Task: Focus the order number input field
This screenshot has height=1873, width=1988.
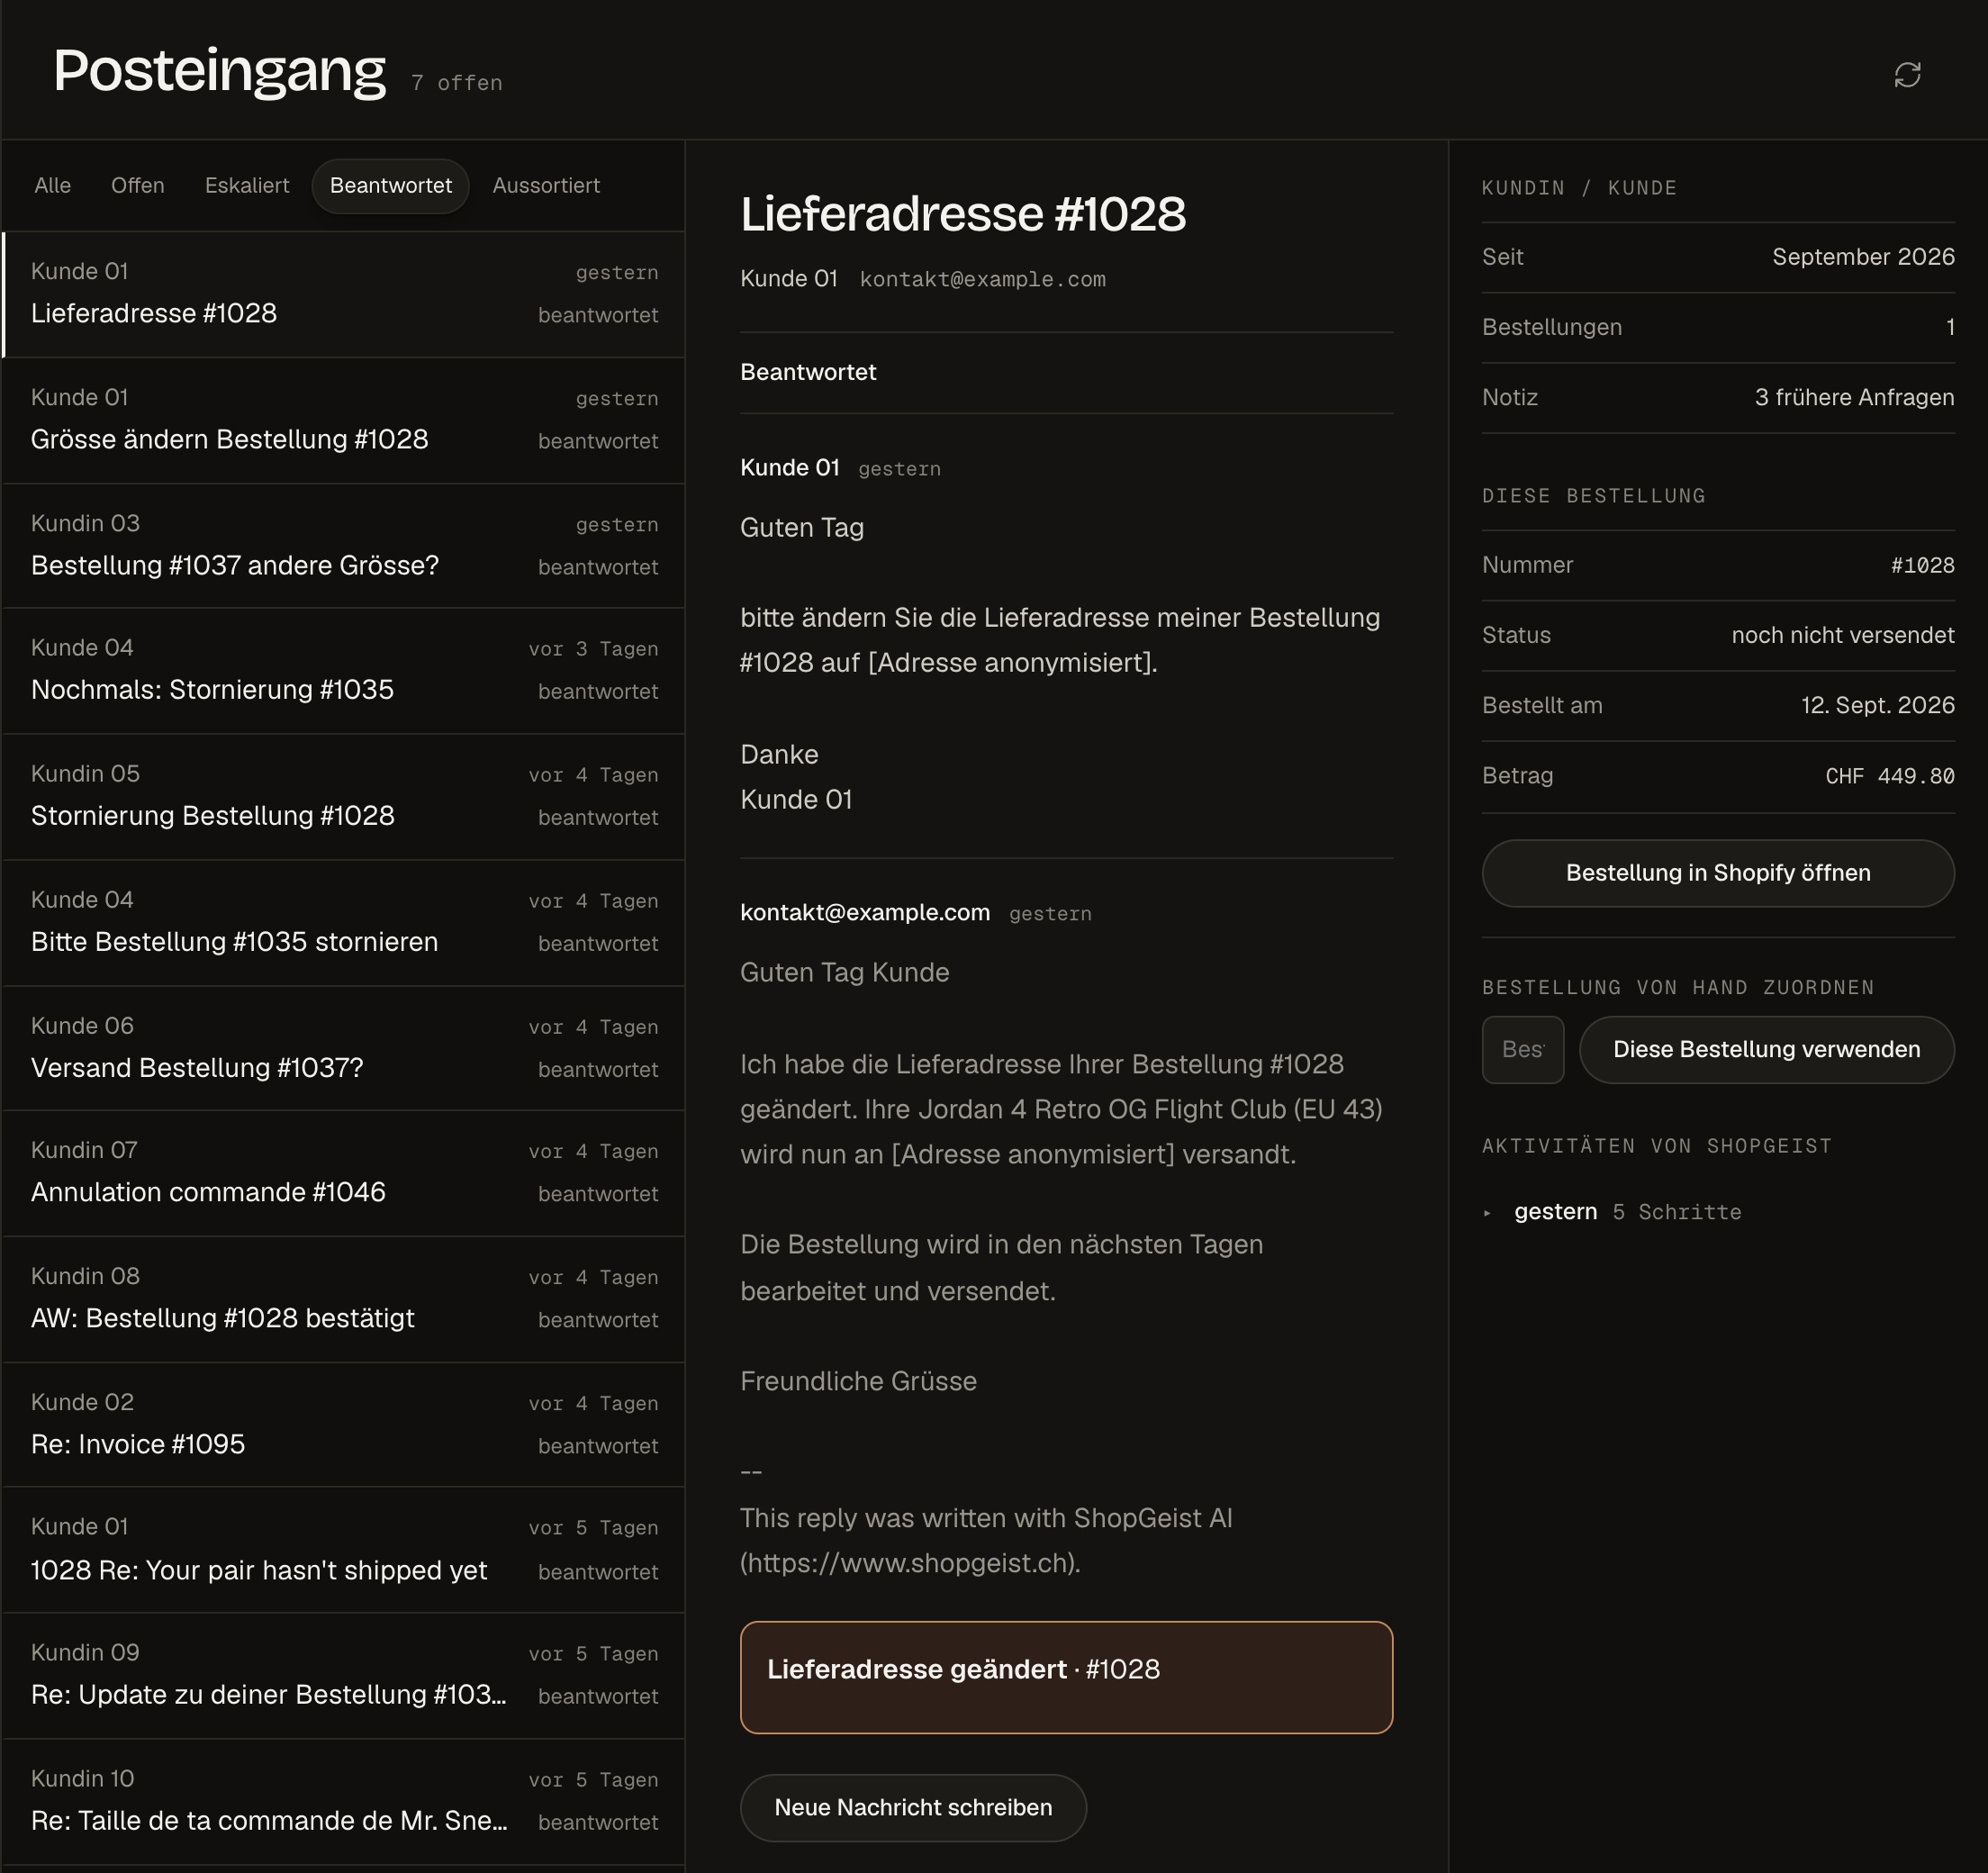Action: (1522, 1049)
